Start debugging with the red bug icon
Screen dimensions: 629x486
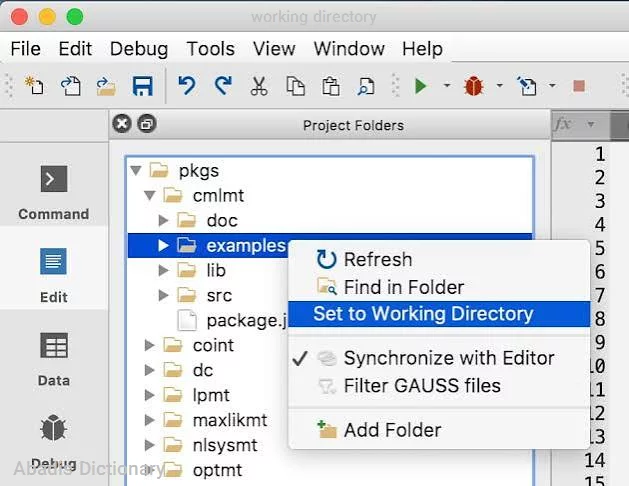473,86
